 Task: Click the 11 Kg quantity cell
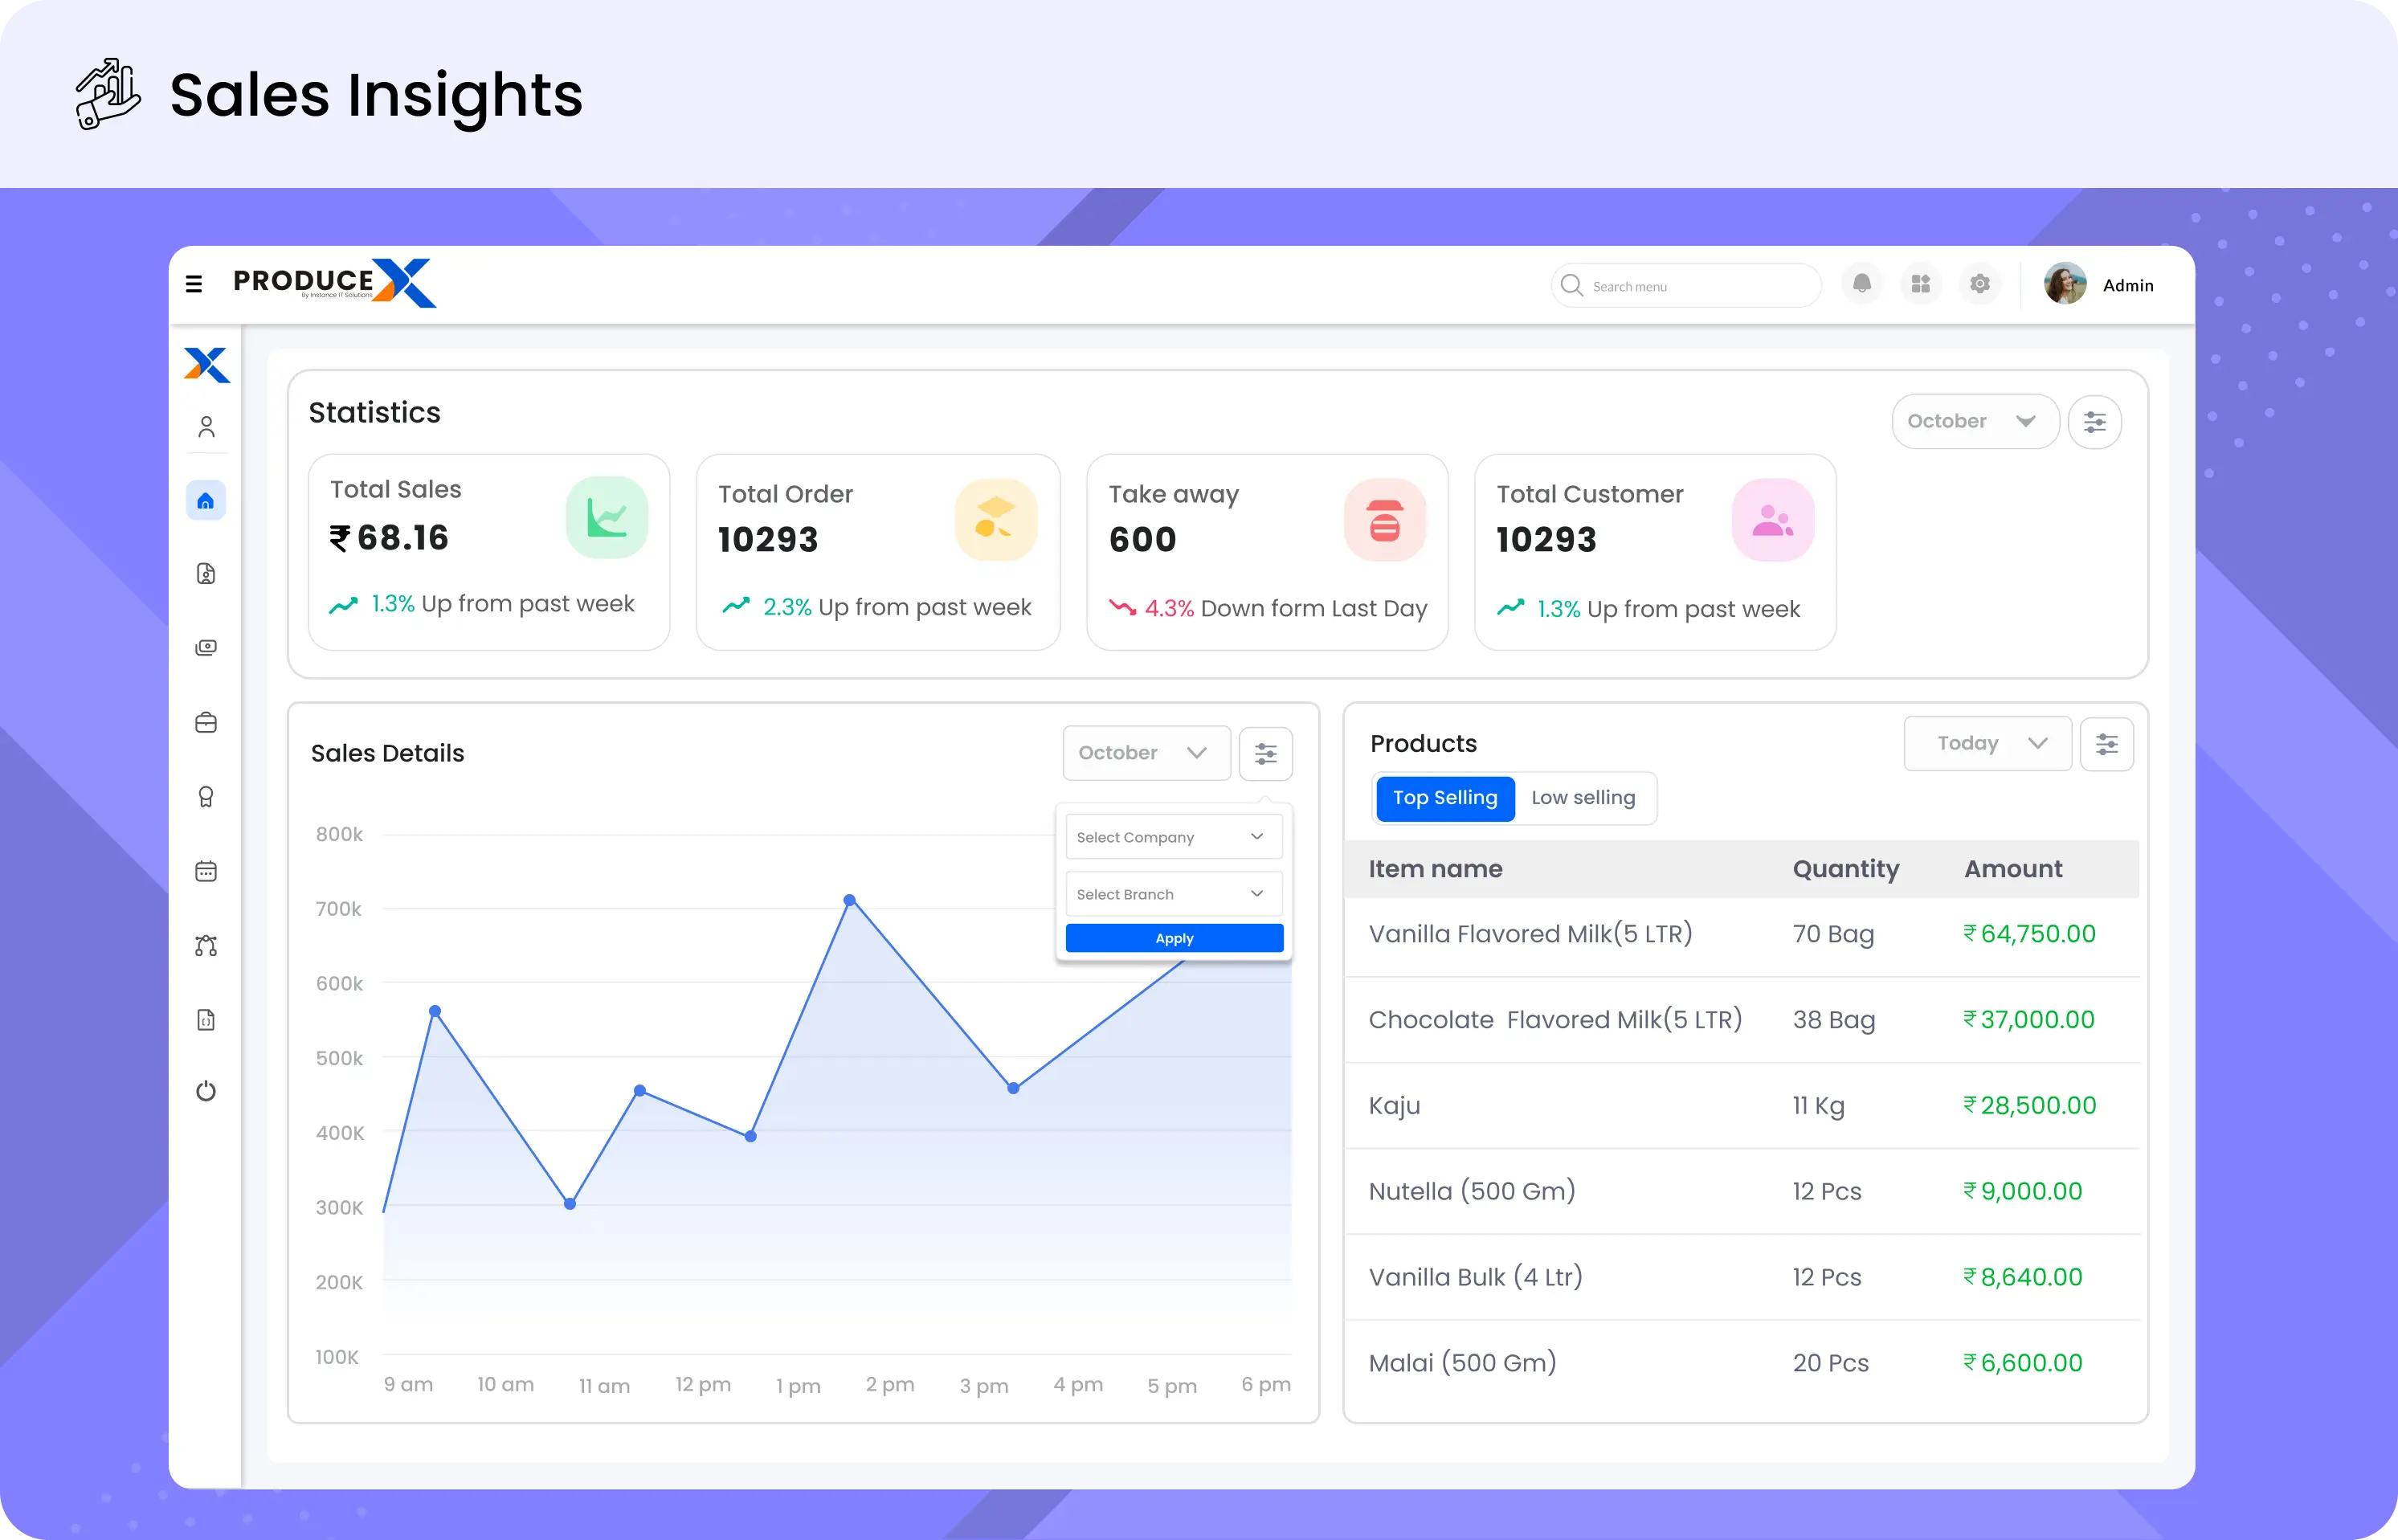(1818, 1106)
